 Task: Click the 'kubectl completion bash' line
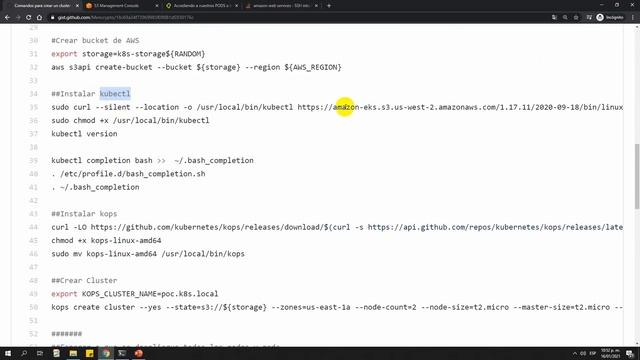[x=152, y=160]
